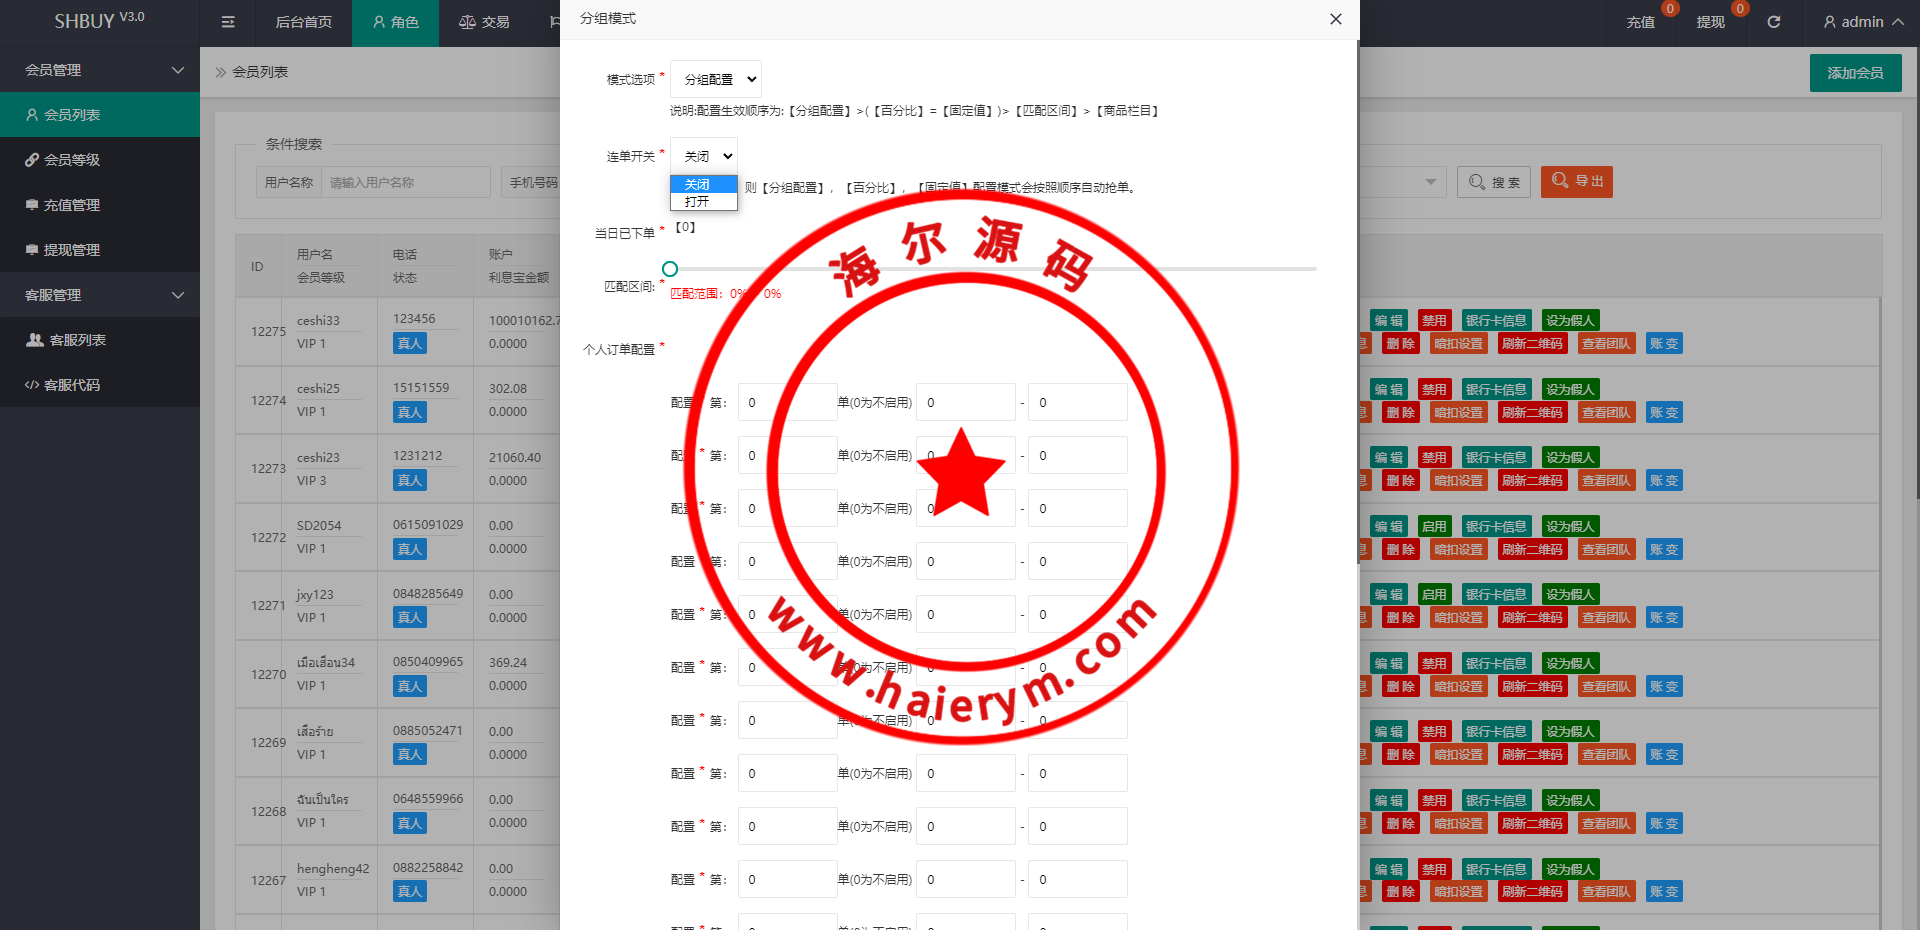1920x930 pixels.
Task: Click the 匹配区间 slider handle
Action: [670, 269]
